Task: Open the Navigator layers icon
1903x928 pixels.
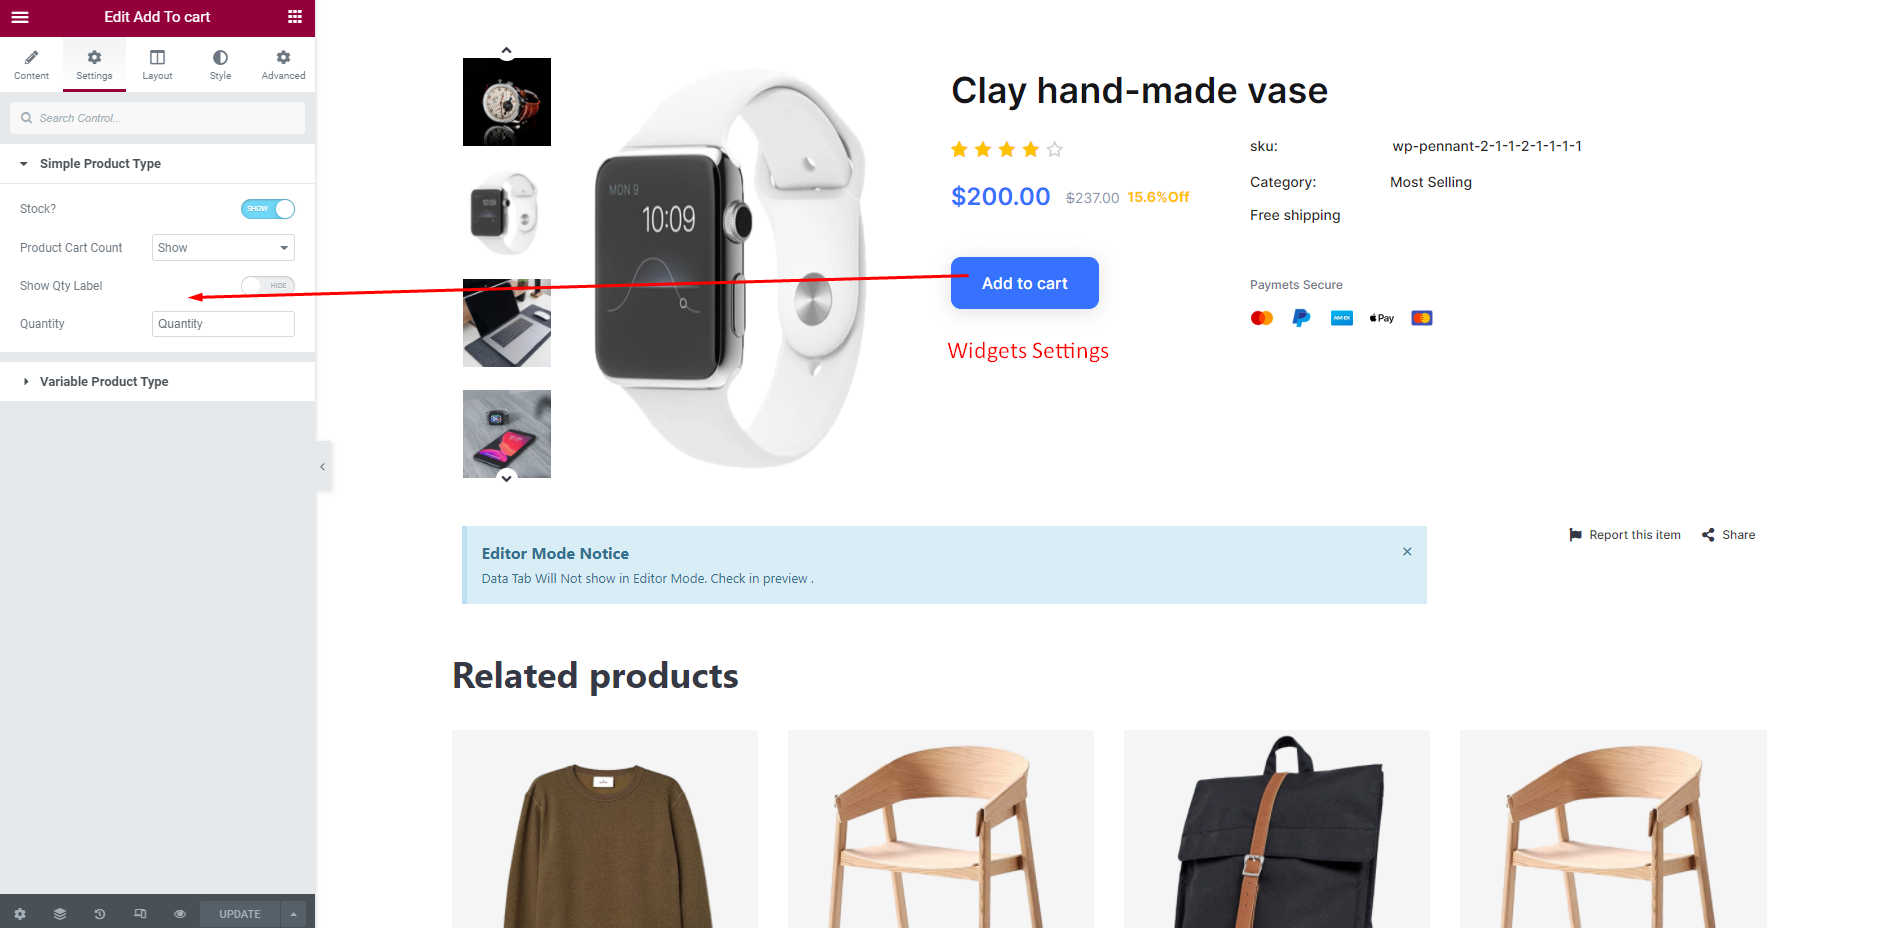Action: pyautogui.click(x=60, y=914)
